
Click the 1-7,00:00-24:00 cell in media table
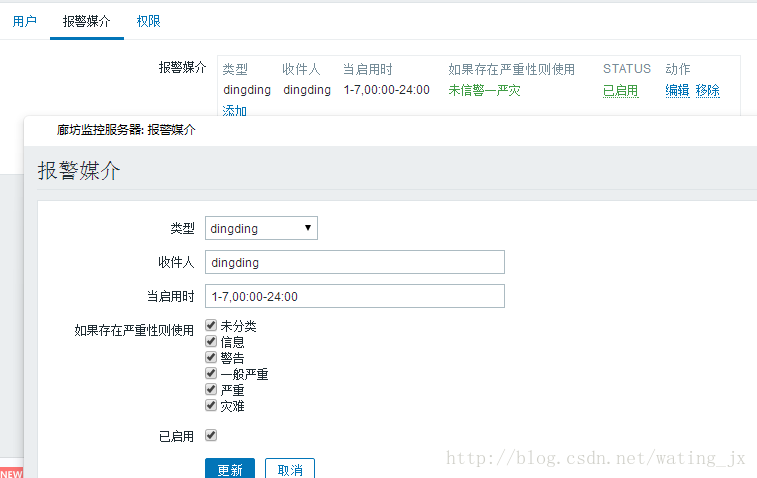click(387, 90)
